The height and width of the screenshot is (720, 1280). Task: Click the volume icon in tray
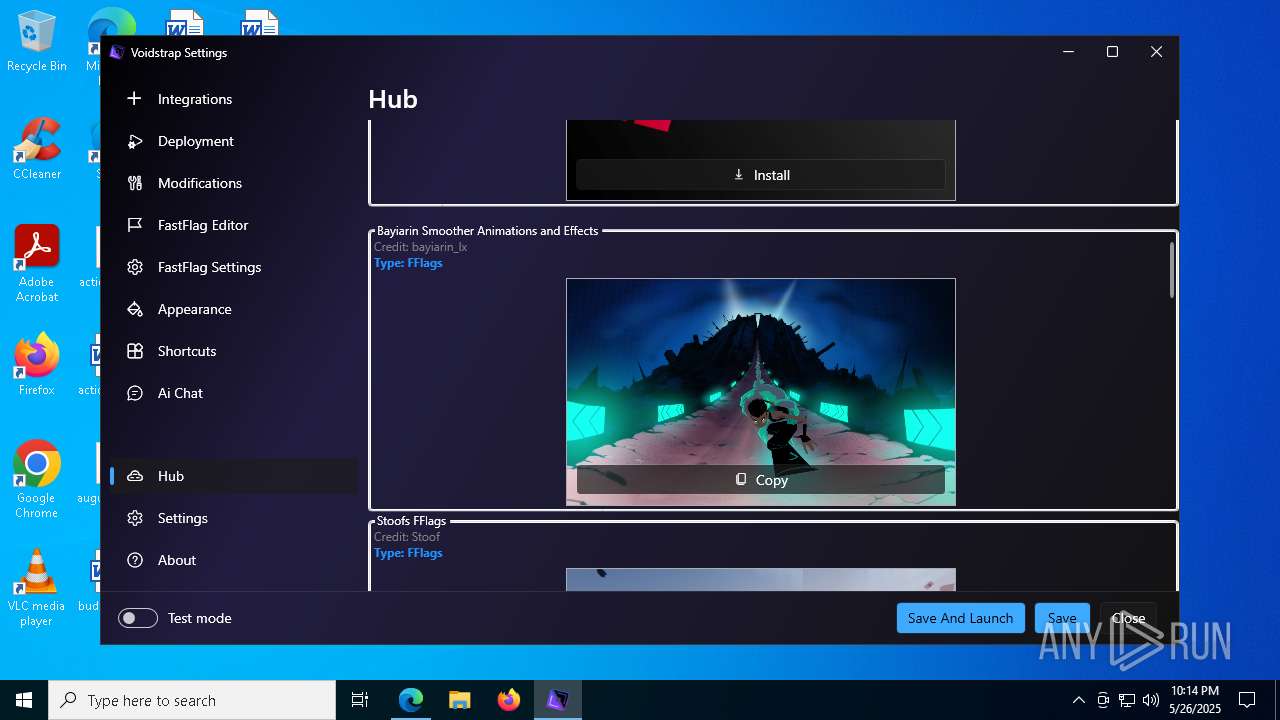click(1150, 700)
